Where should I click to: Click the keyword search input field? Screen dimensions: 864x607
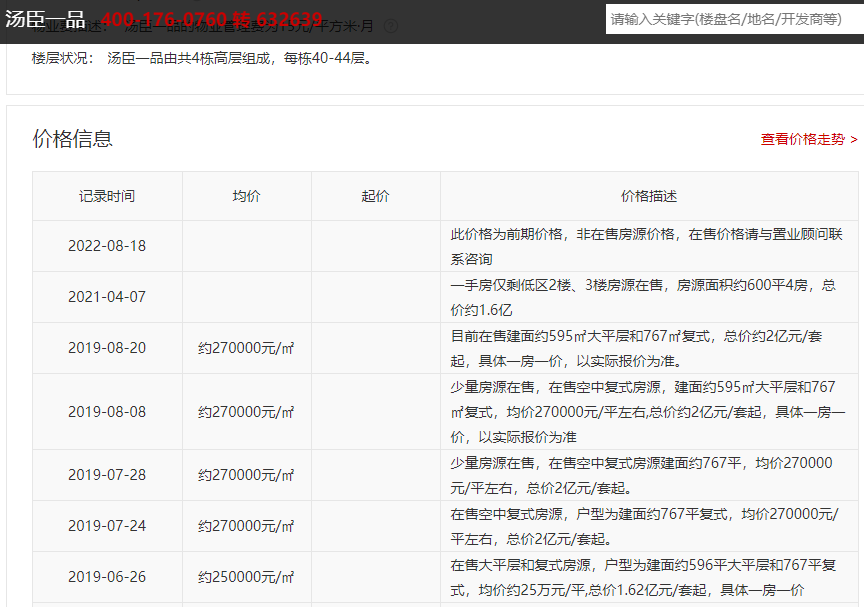(x=732, y=19)
